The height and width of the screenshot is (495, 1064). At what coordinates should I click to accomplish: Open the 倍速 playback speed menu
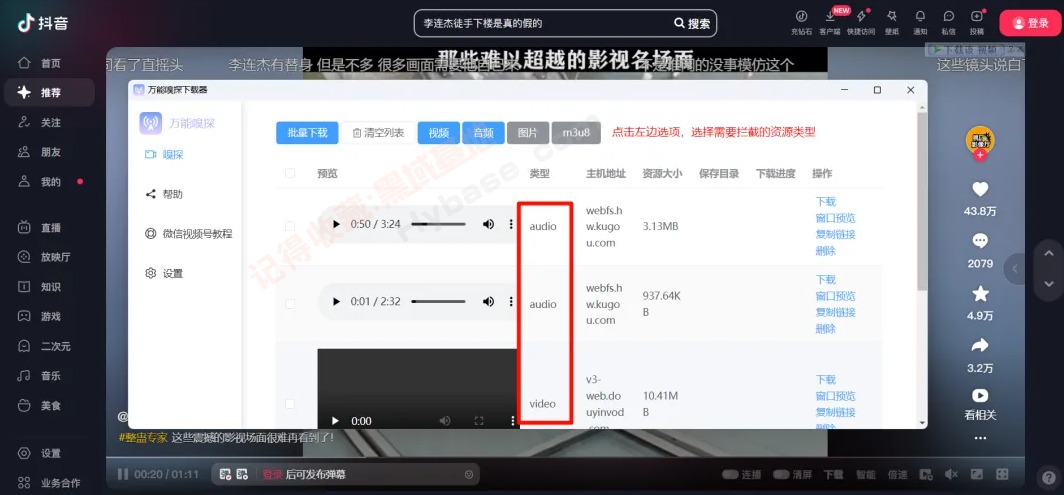(897, 474)
